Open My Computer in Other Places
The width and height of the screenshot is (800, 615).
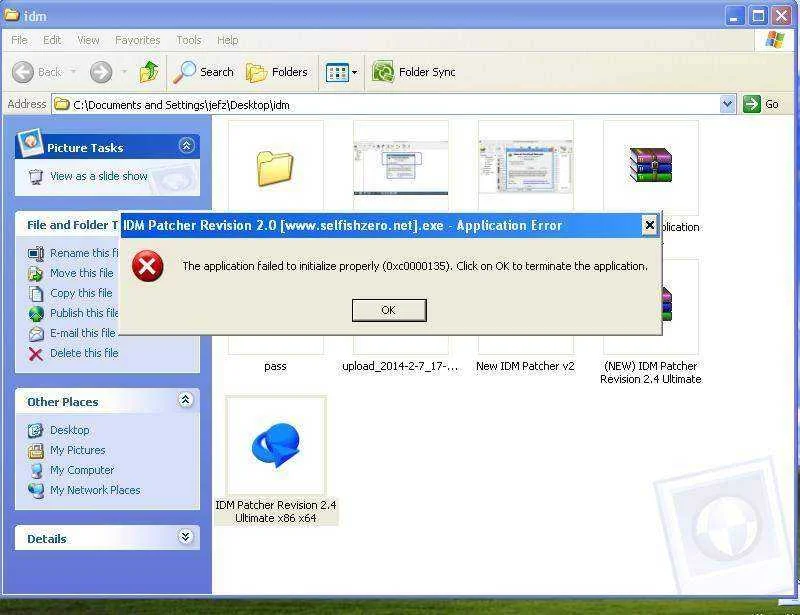point(82,470)
